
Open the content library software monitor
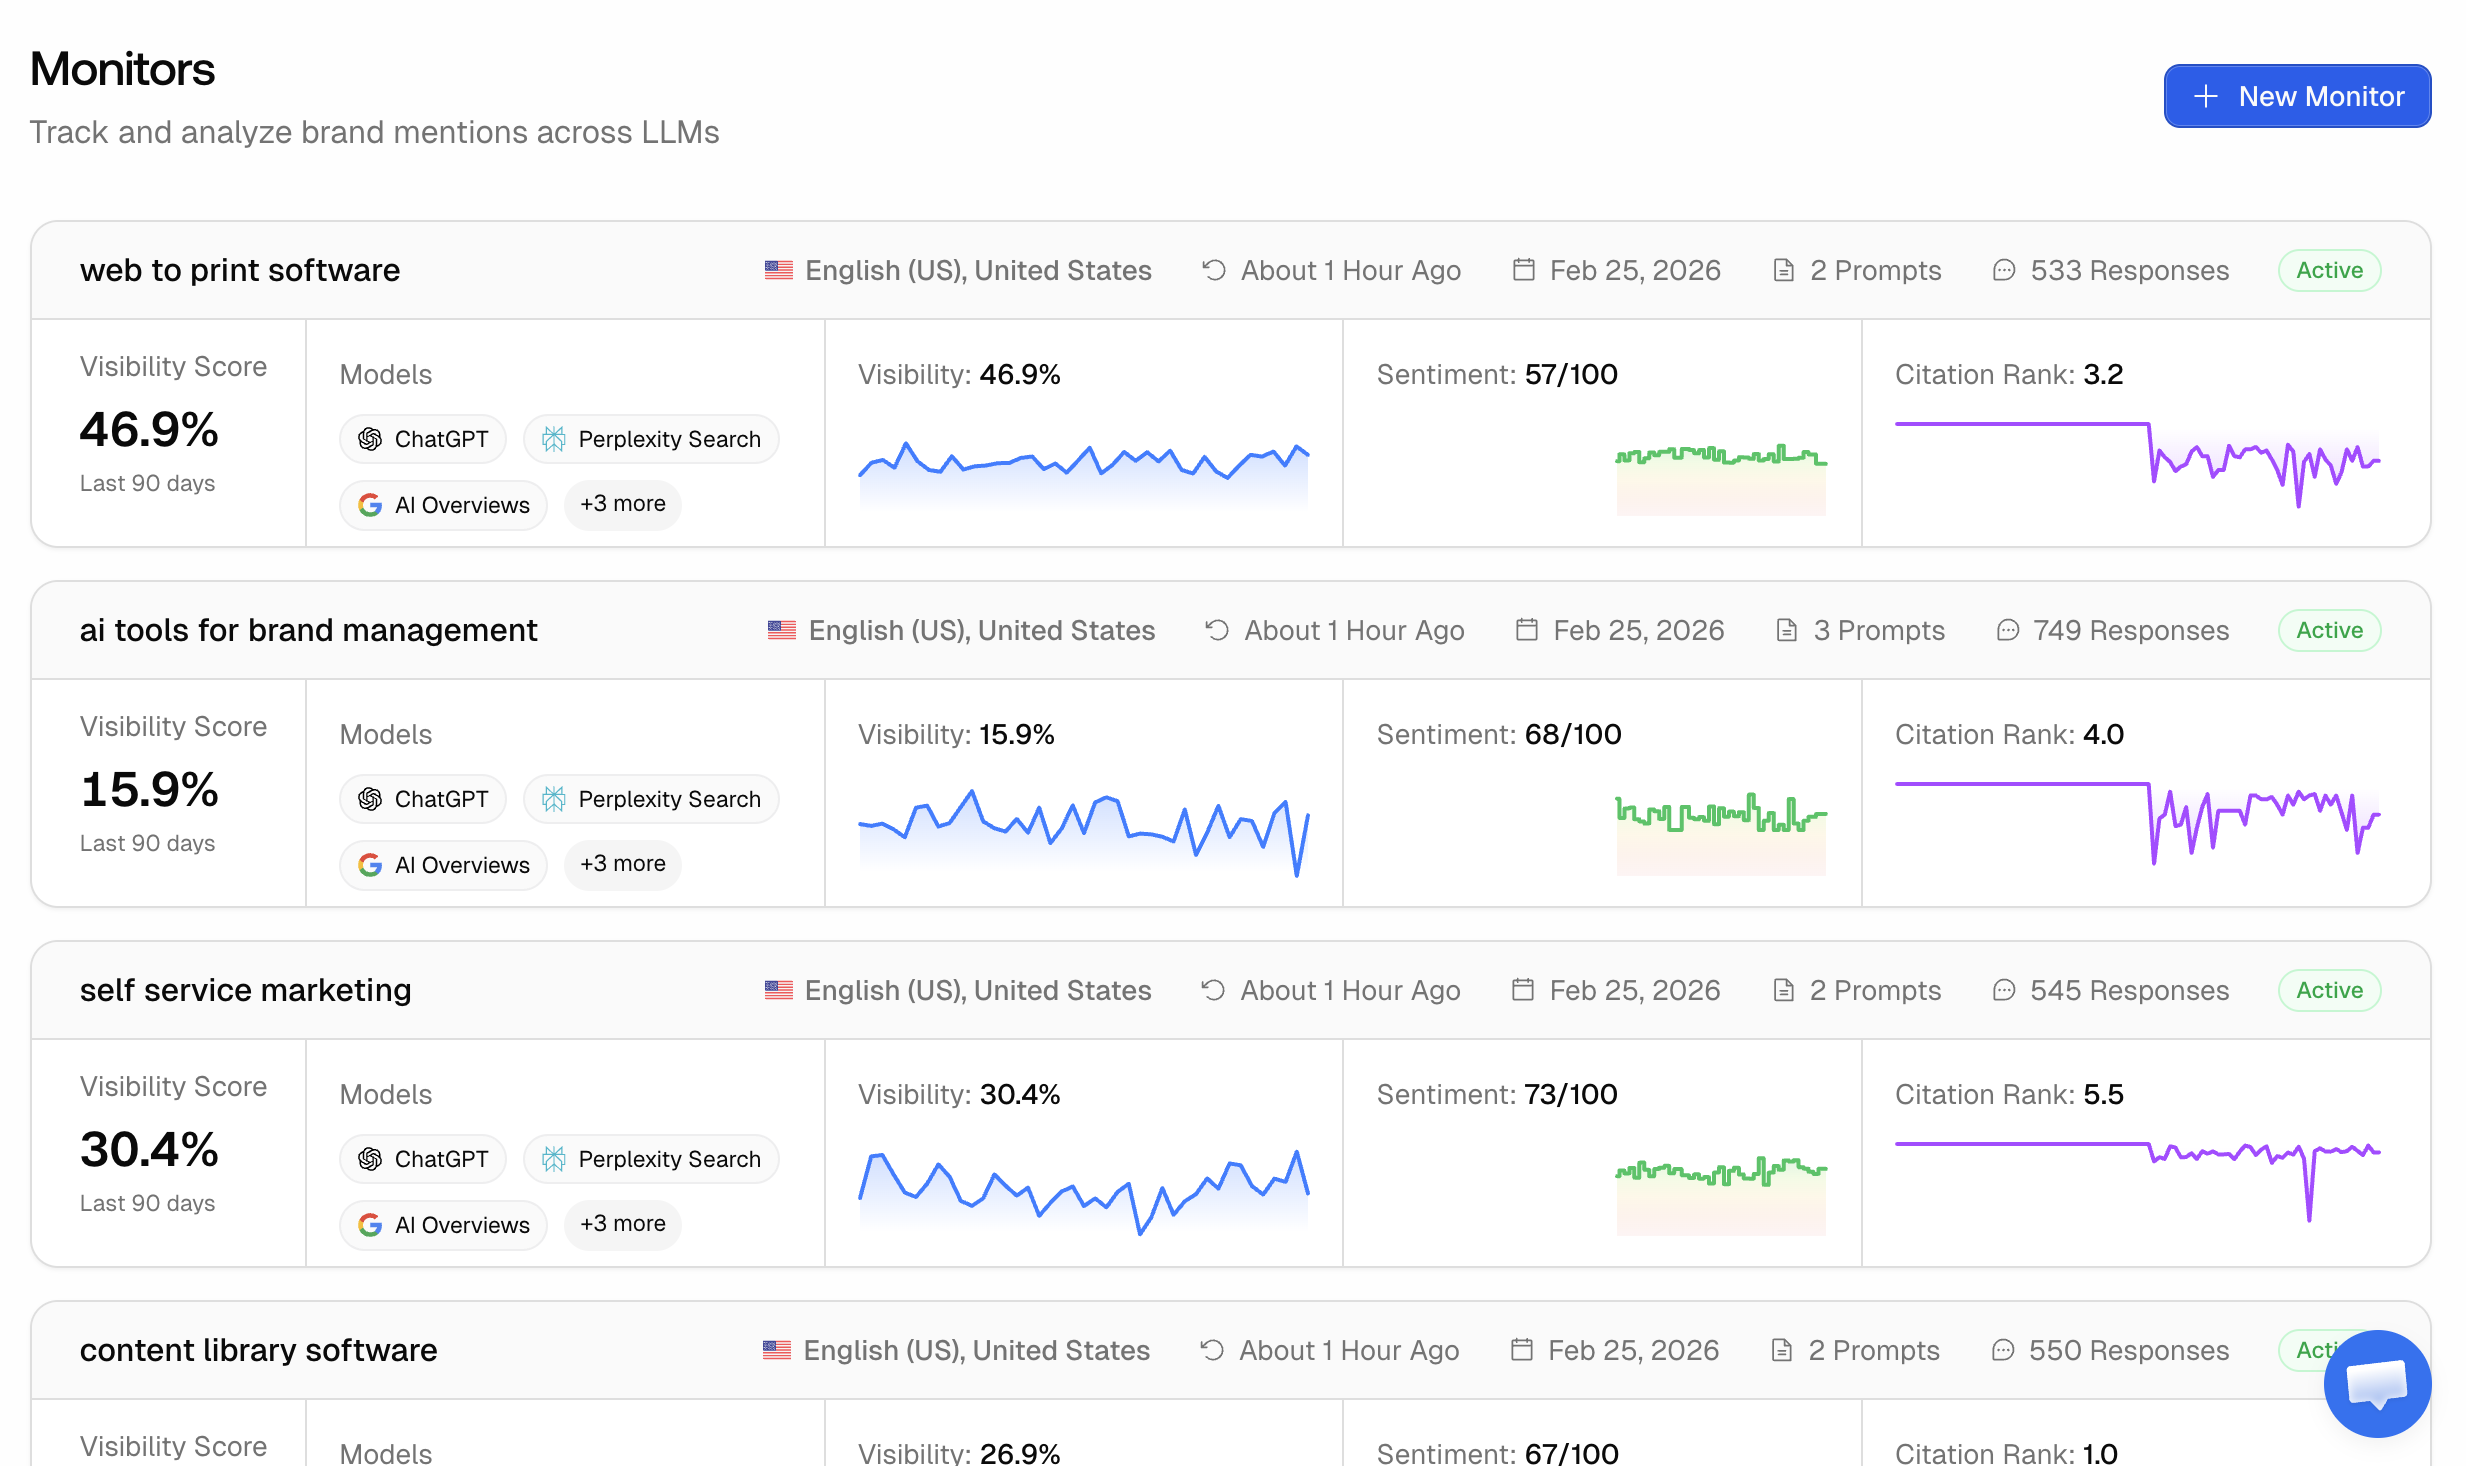pyautogui.click(x=258, y=1350)
